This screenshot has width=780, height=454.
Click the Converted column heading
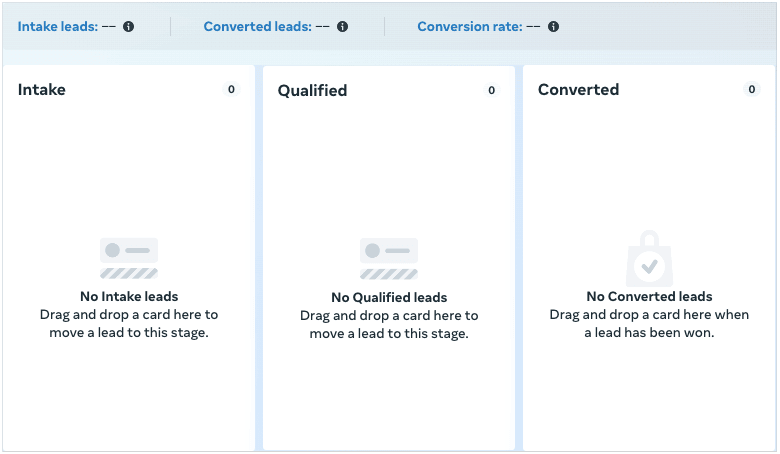[578, 90]
